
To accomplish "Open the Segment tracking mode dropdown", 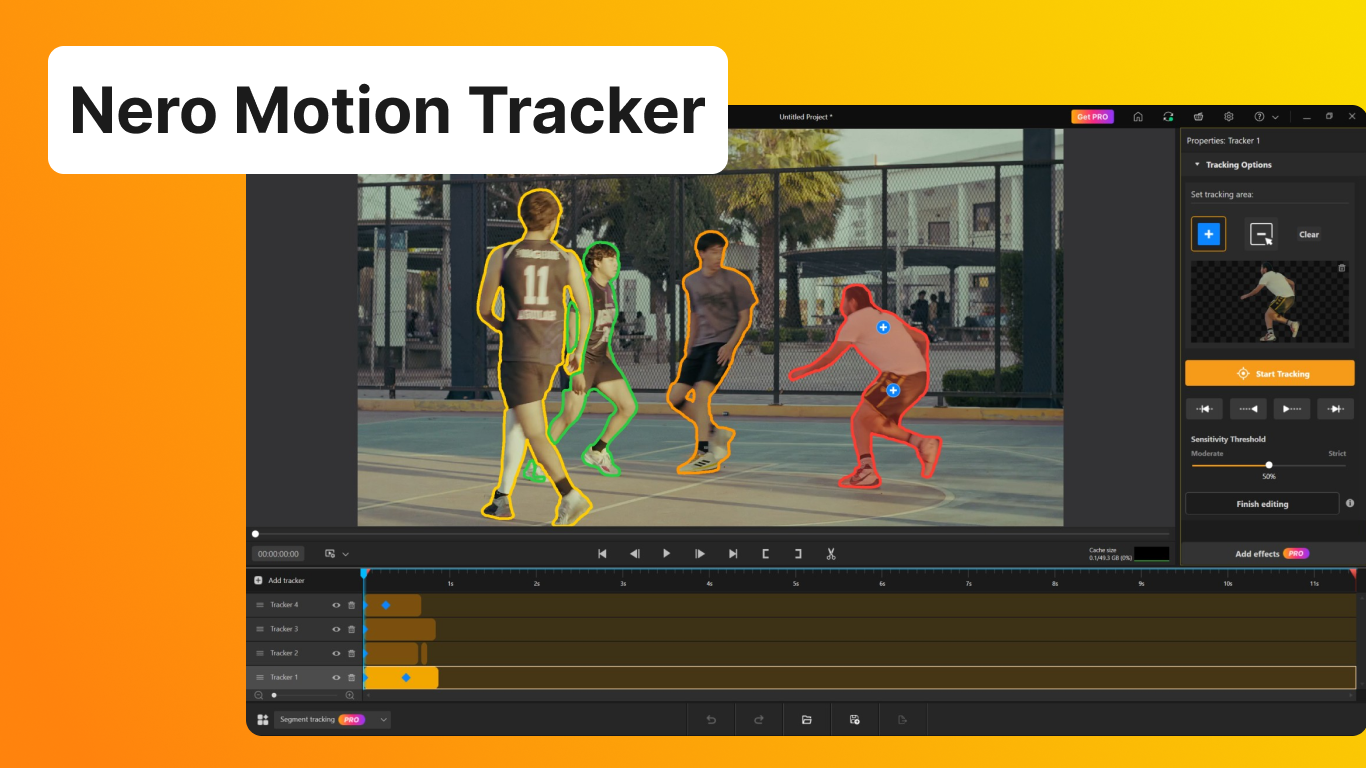I will (384, 719).
